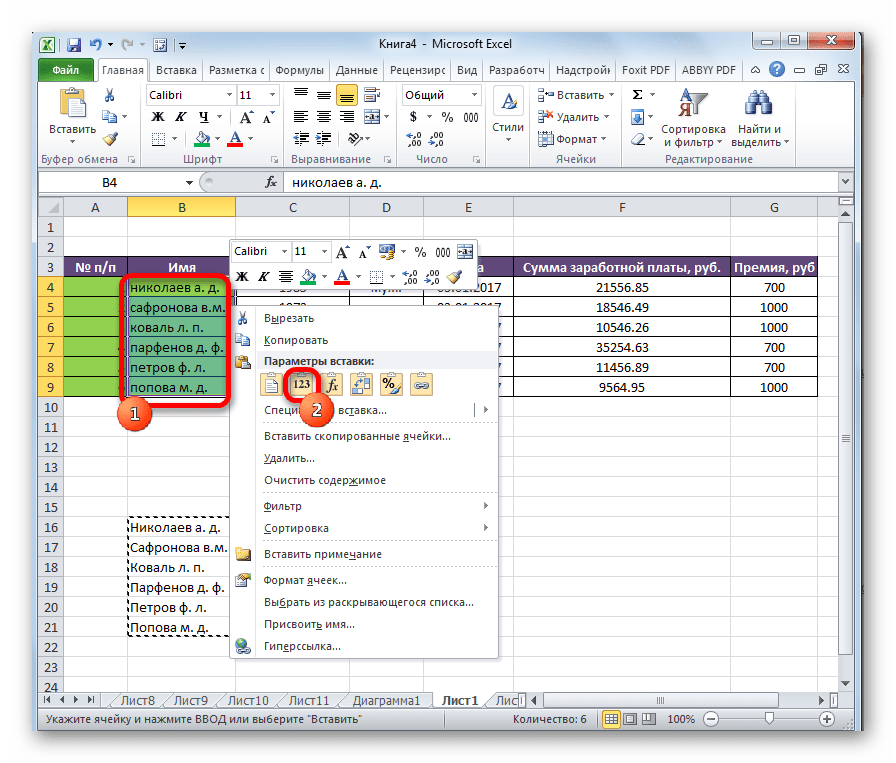This screenshot has width=896, height=763.
Task: Click the formula bar input field
Action: click(560, 183)
